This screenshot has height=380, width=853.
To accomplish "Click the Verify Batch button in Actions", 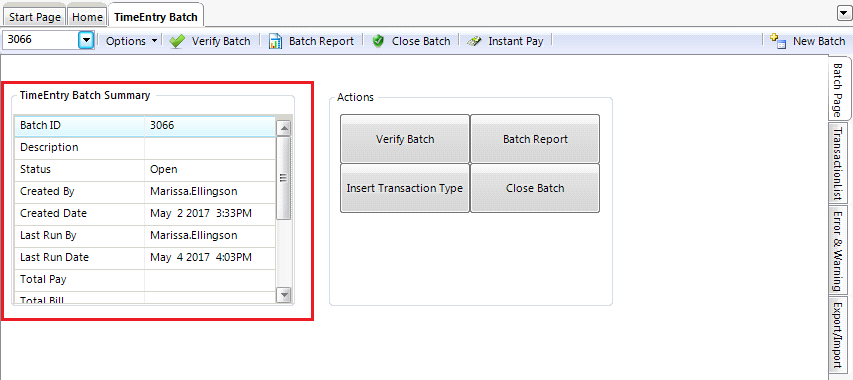I will pos(405,139).
